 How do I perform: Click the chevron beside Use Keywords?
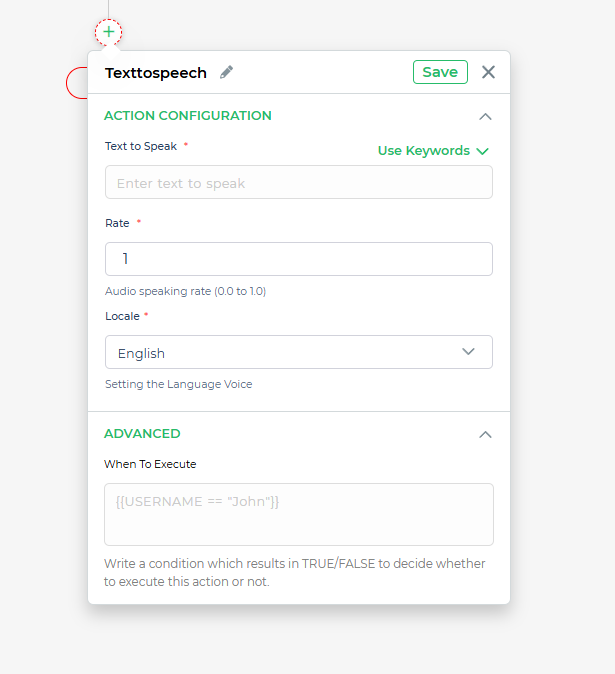click(x=483, y=151)
